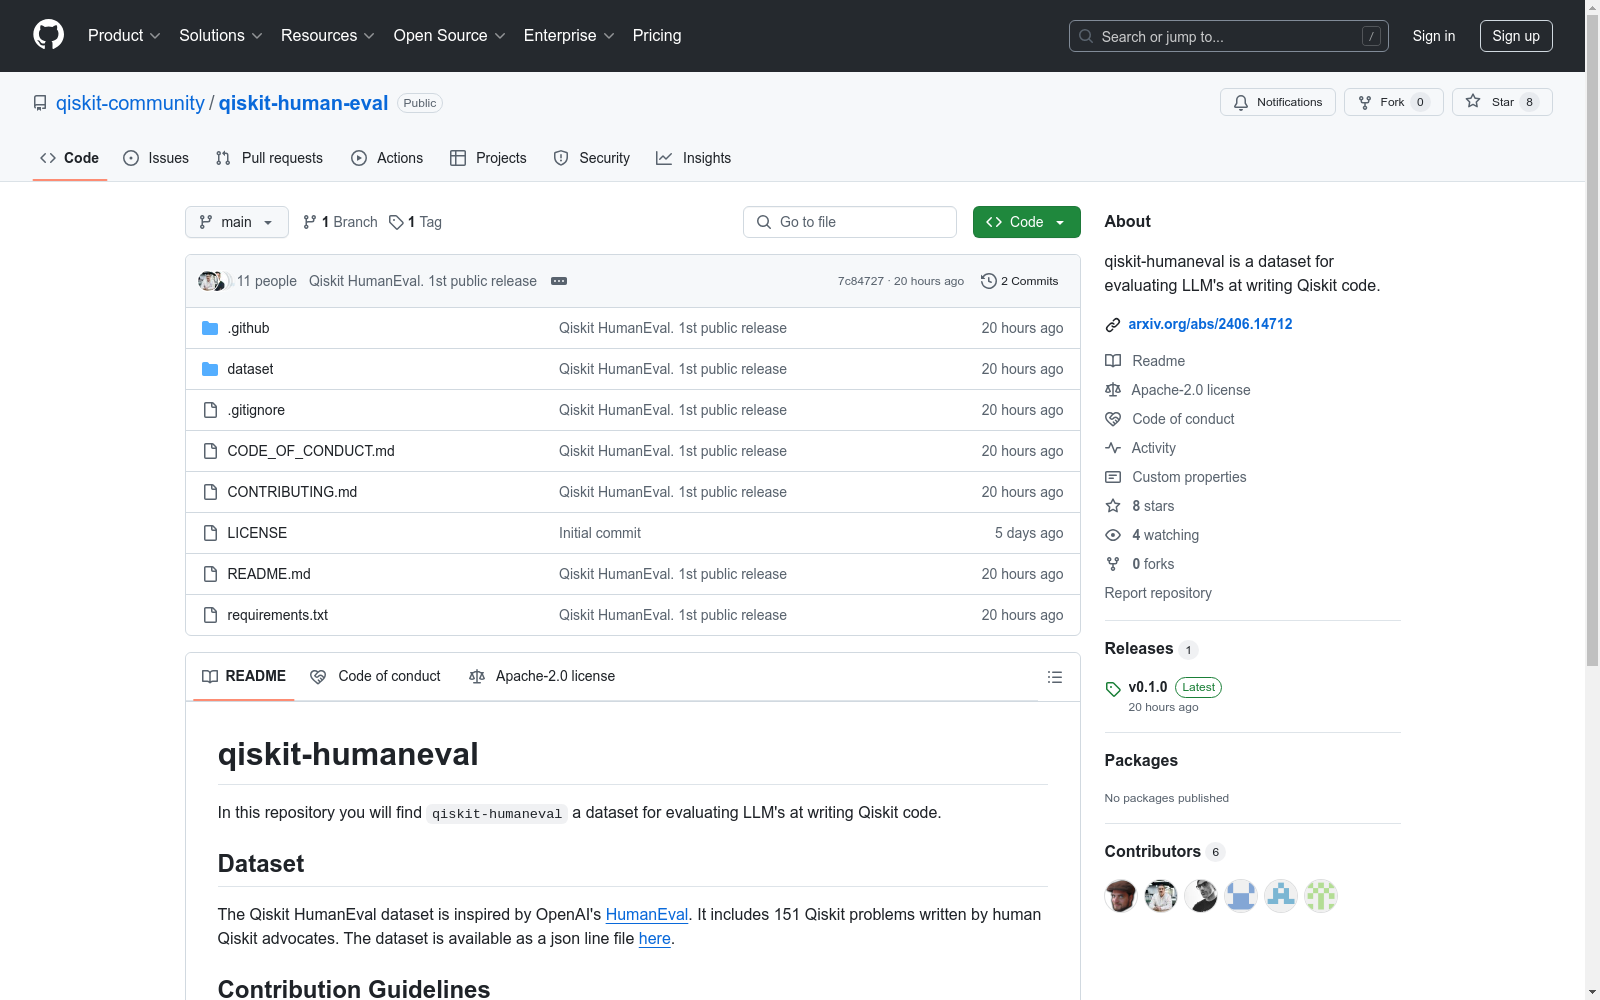Switch to the Issues tab
Screen dimensions: 1600x1000
pos(156,158)
